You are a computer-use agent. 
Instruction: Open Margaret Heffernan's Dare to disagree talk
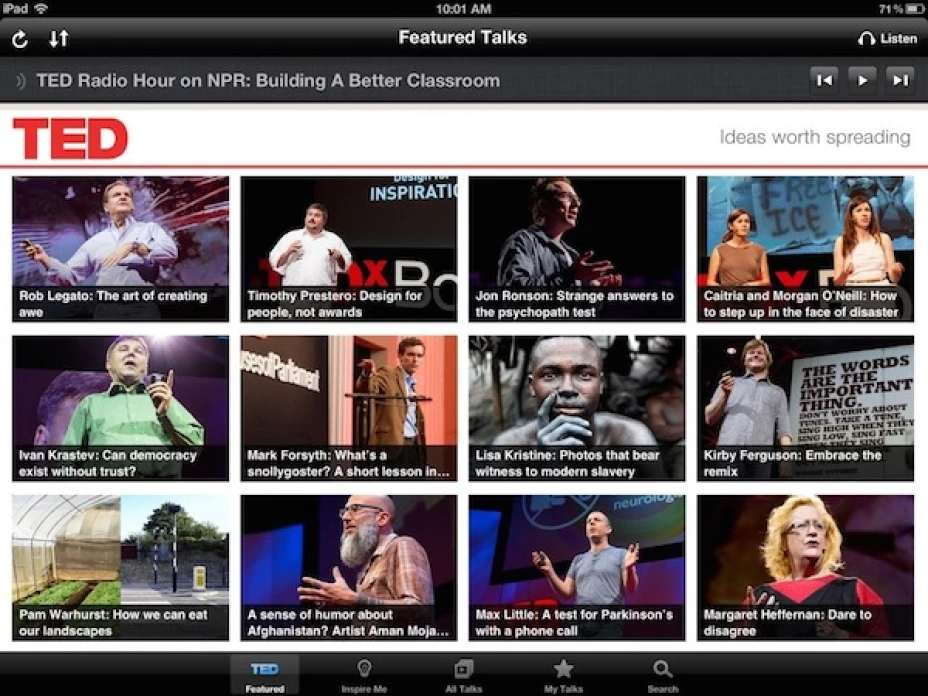[806, 566]
